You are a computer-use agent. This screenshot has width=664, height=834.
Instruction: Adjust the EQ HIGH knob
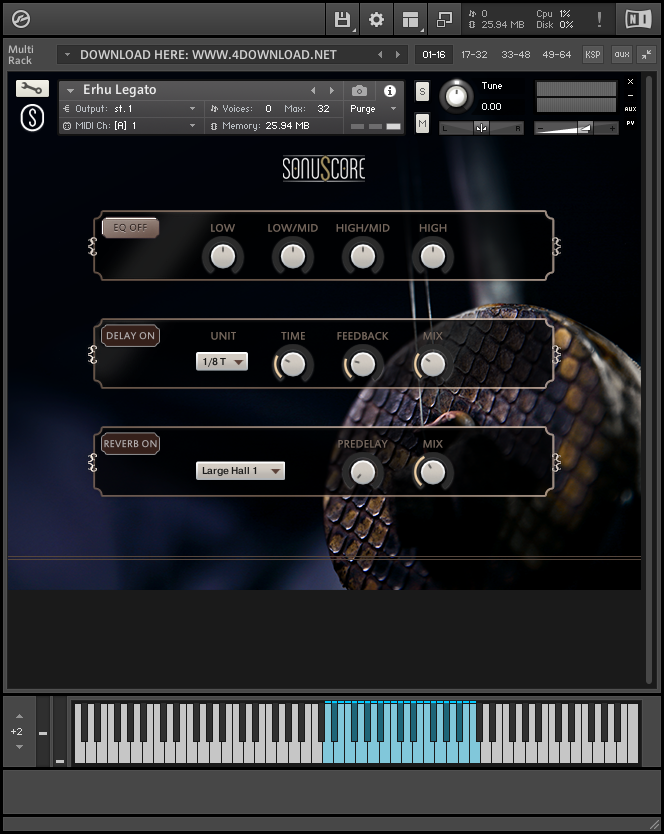[x=433, y=256]
